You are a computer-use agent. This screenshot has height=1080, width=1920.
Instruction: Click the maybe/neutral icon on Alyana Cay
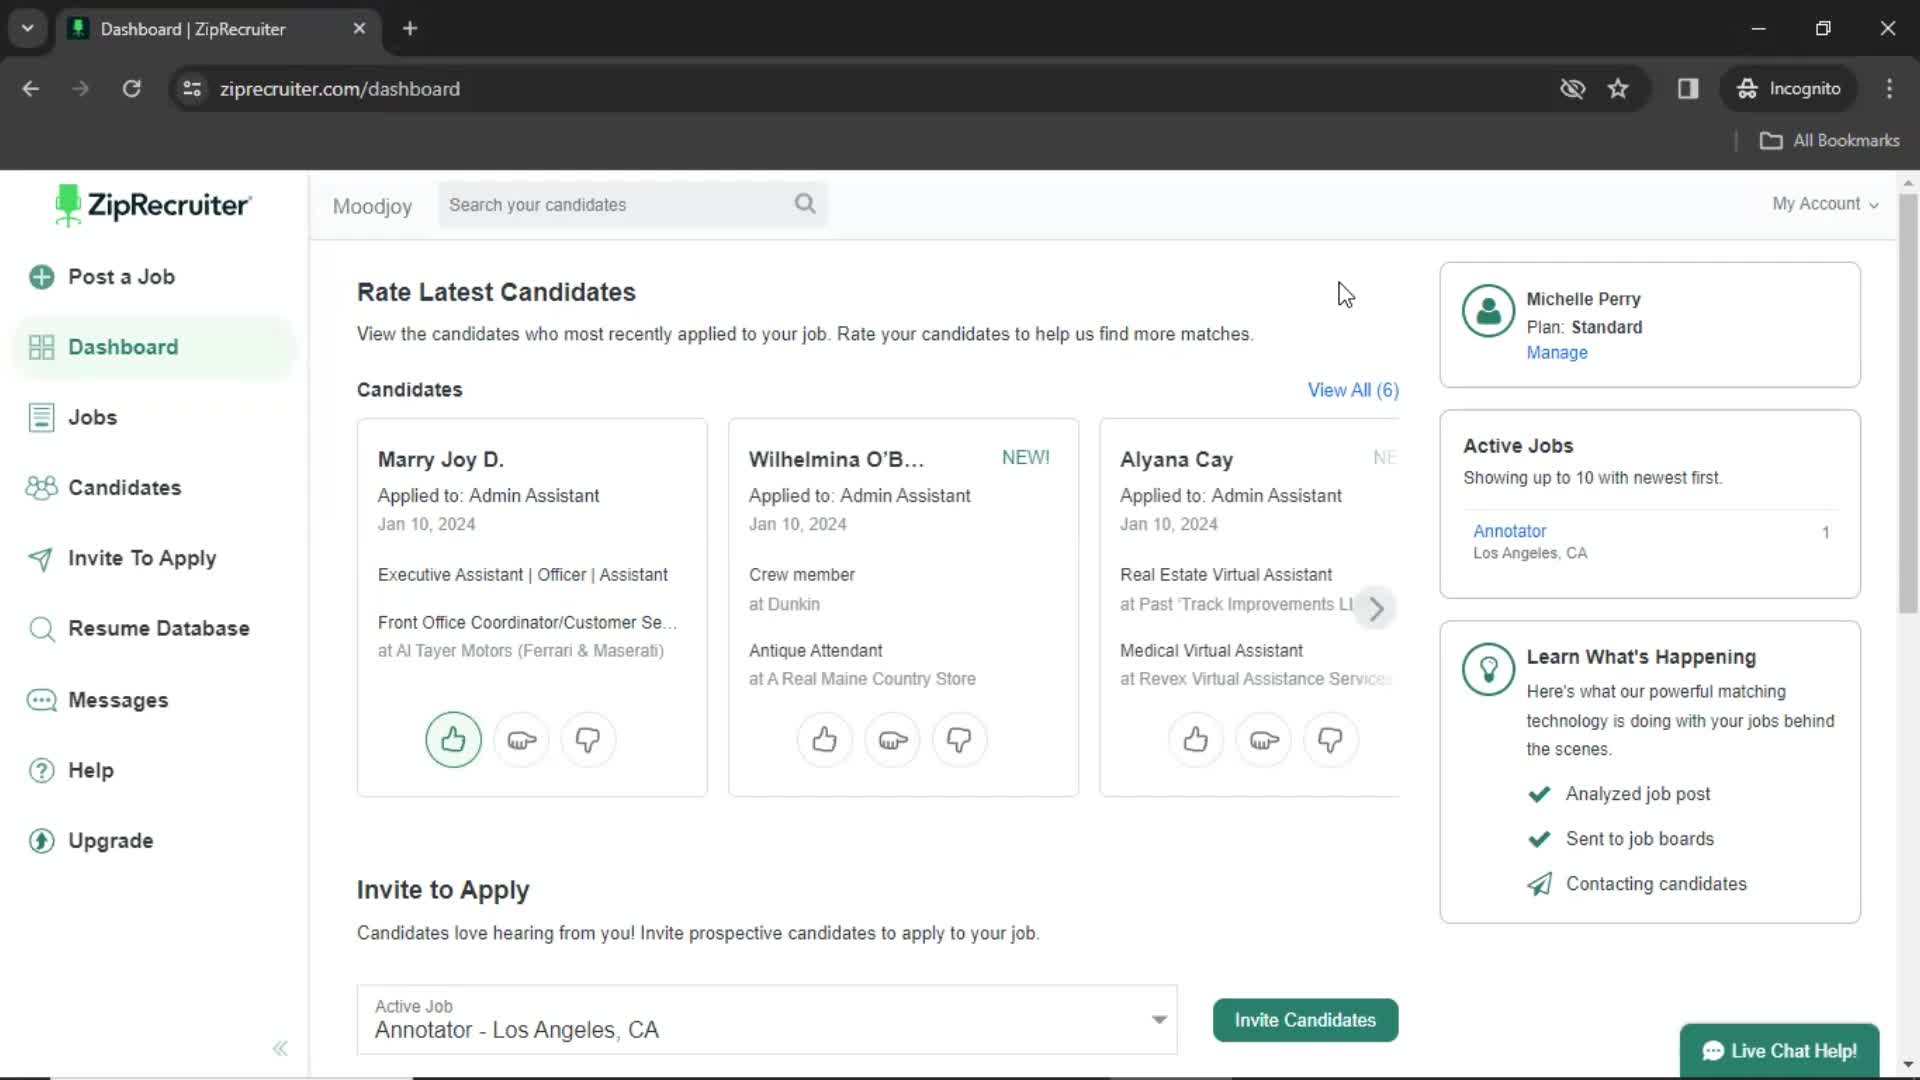click(x=1262, y=740)
